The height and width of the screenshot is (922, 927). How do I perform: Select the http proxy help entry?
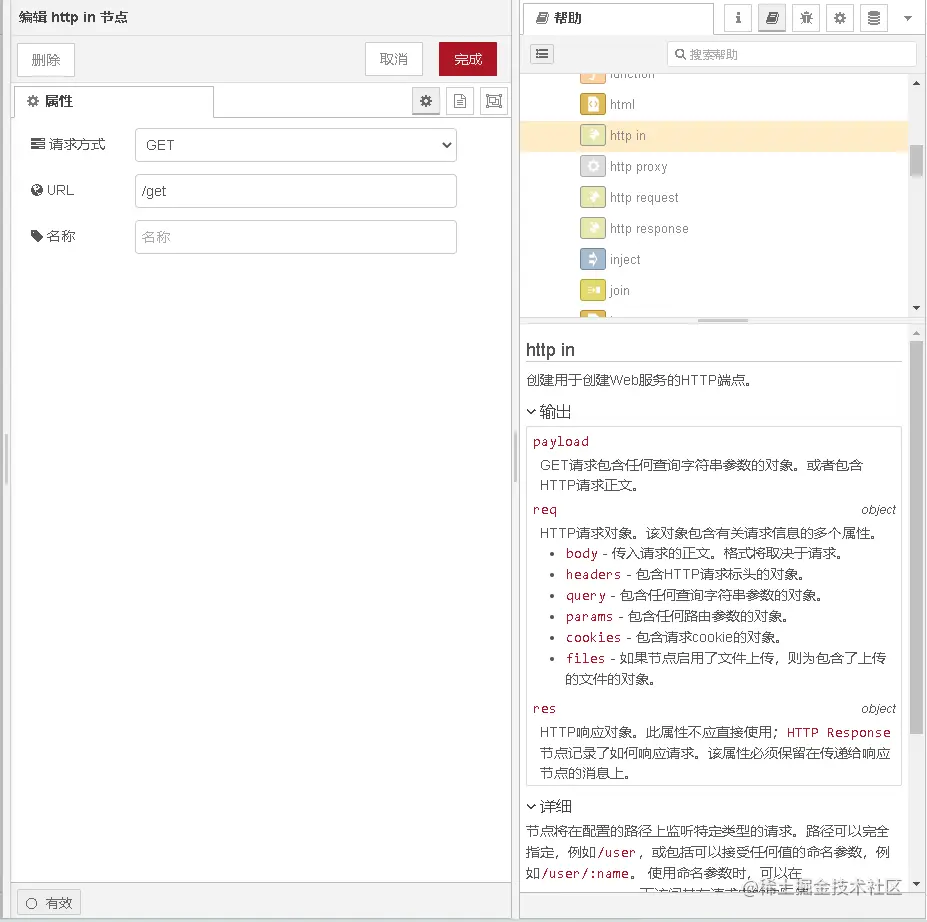click(714, 167)
